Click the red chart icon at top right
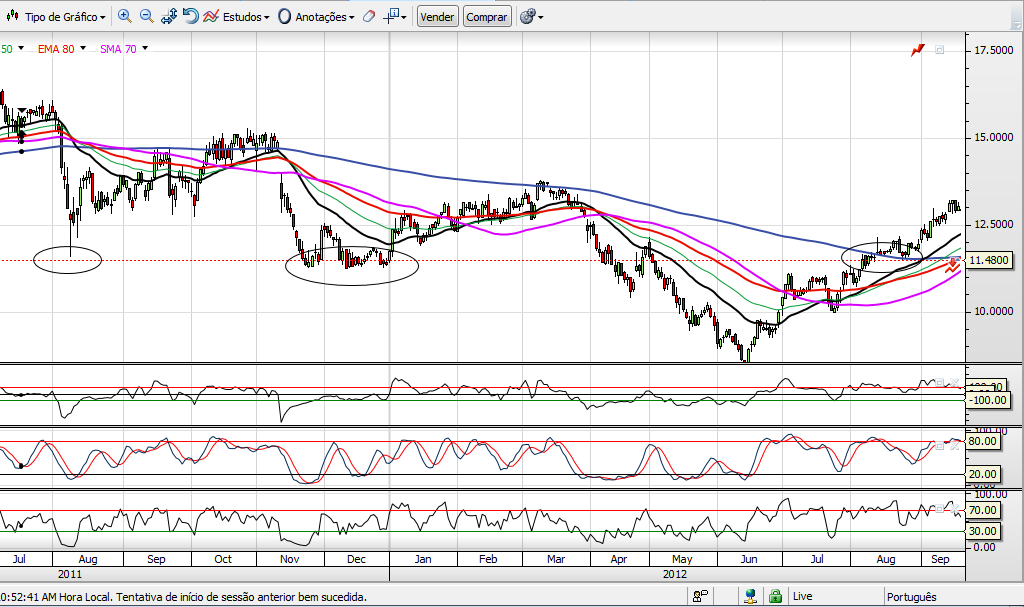This screenshot has height=607, width=1024. pyautogui.click(x=918, y=50)
